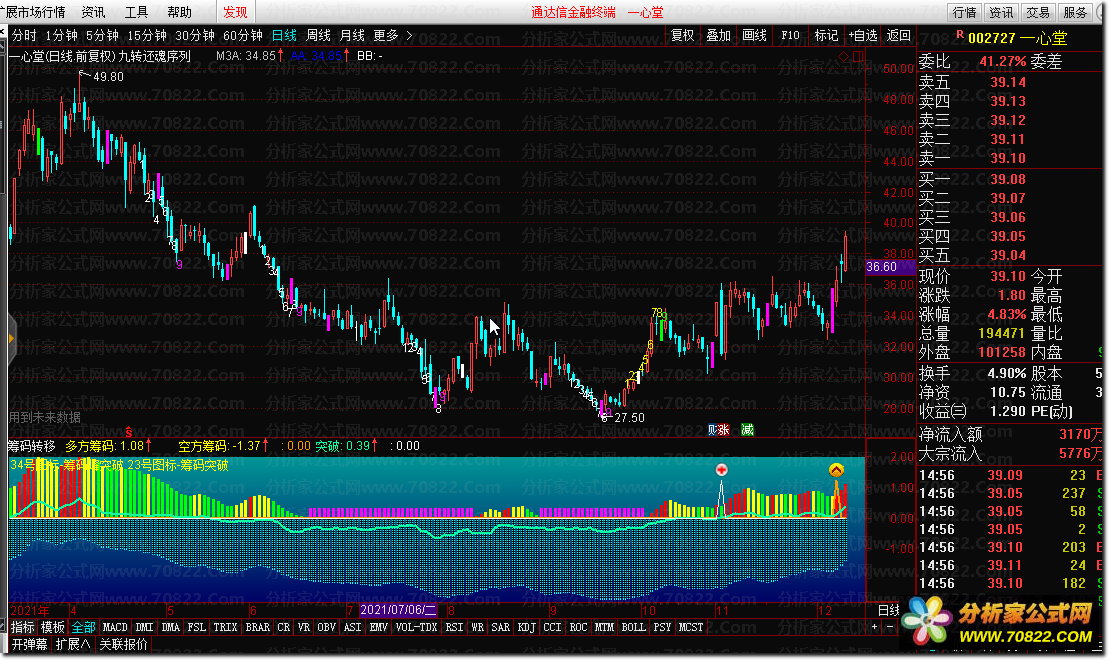Screen dimensions: 1111x661
Task: Select 30分钟 period
Action: [195, 35]
